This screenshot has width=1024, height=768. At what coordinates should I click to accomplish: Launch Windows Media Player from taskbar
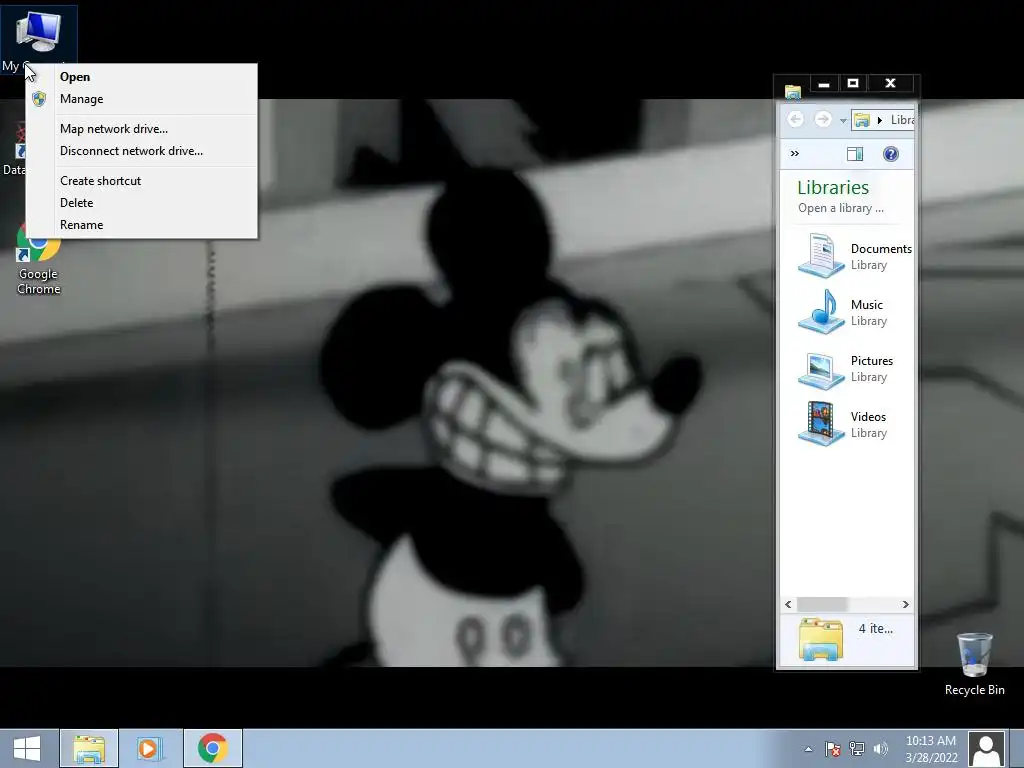(148, 748)
